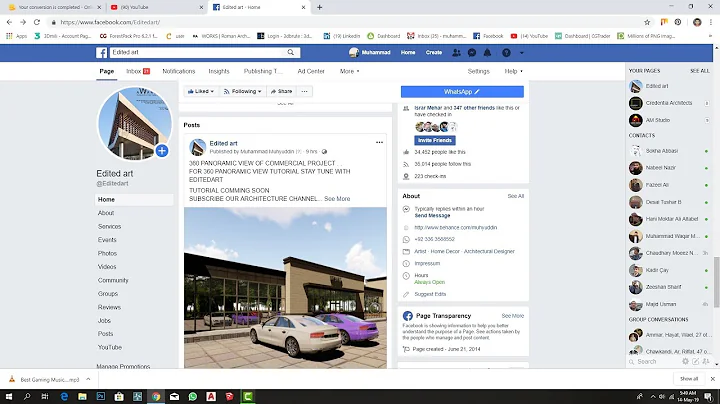Image resolution: width=720 pixels, height=404 pixels.
Task: Click See More in Page Transparency
Action: 512,316
